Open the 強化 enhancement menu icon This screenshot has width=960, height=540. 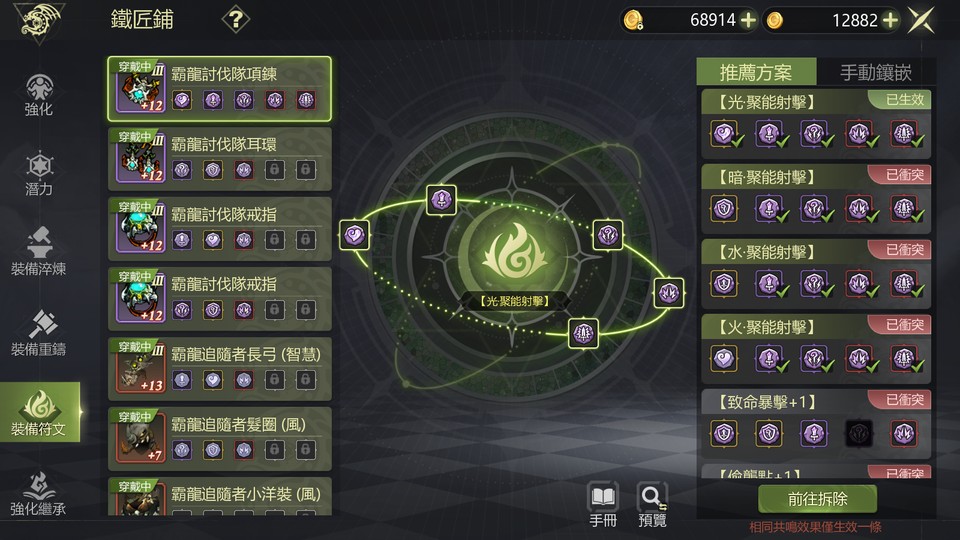point(39,95)
